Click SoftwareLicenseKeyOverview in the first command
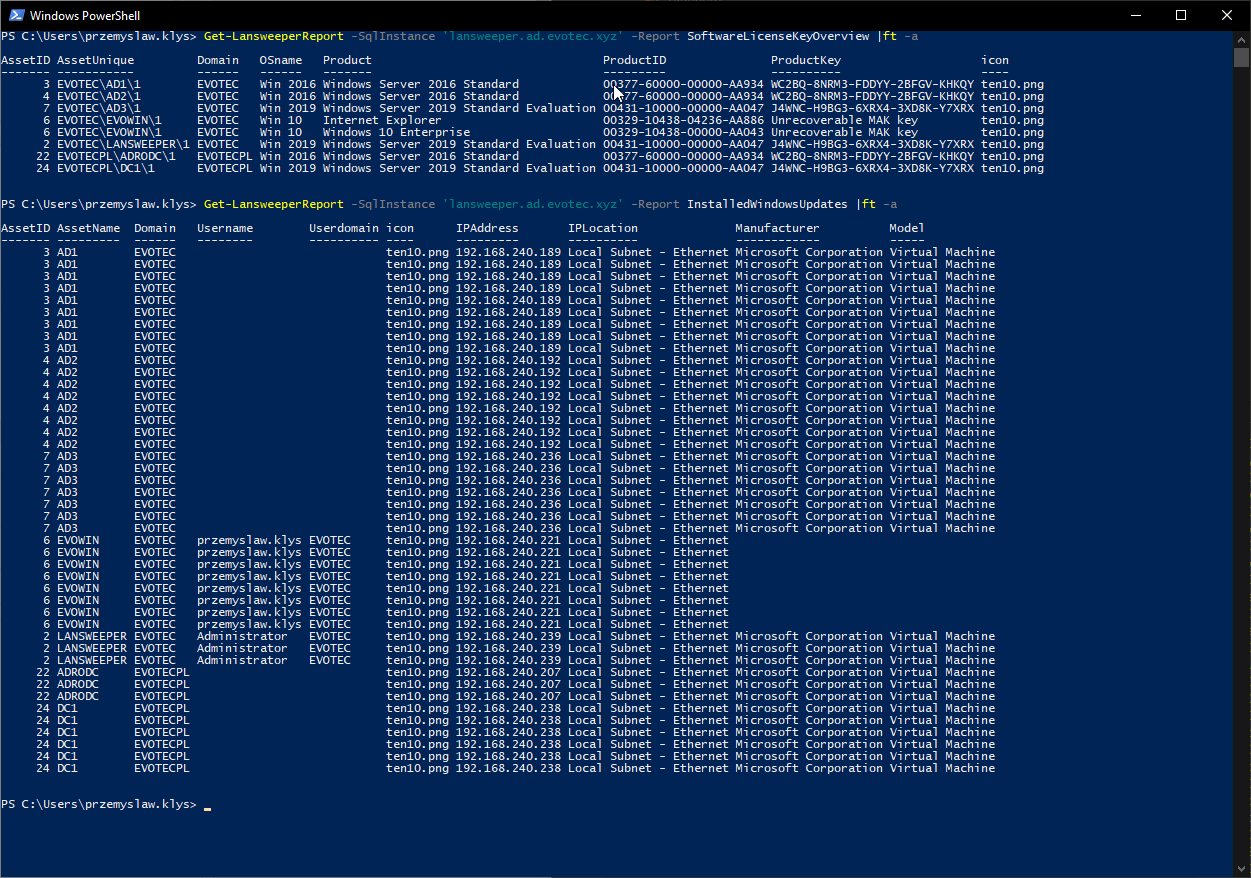 (x=778, y=36)
